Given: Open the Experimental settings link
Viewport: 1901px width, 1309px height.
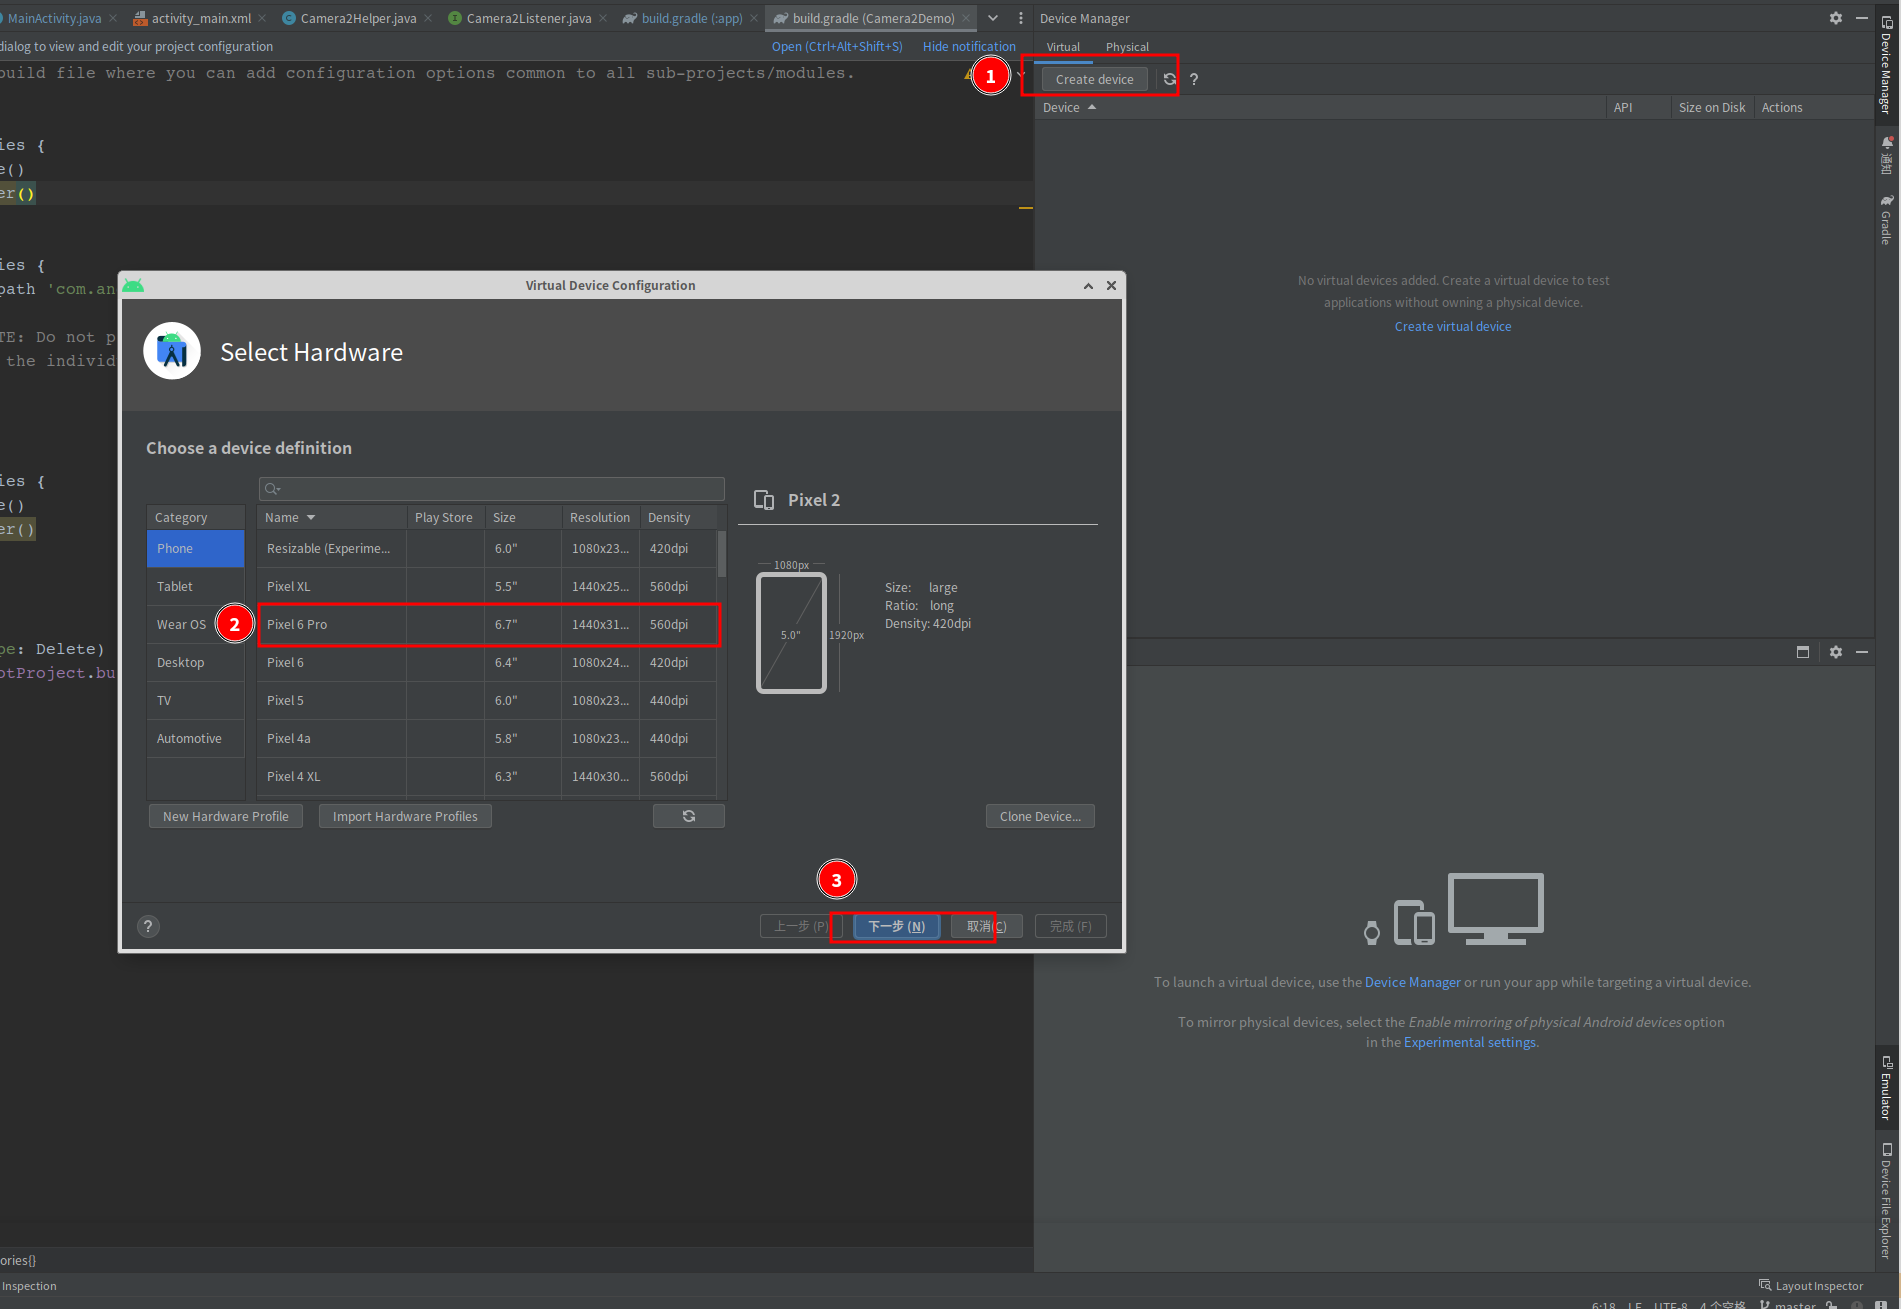Looking at the screenshot, I should click(1470, 1042).
